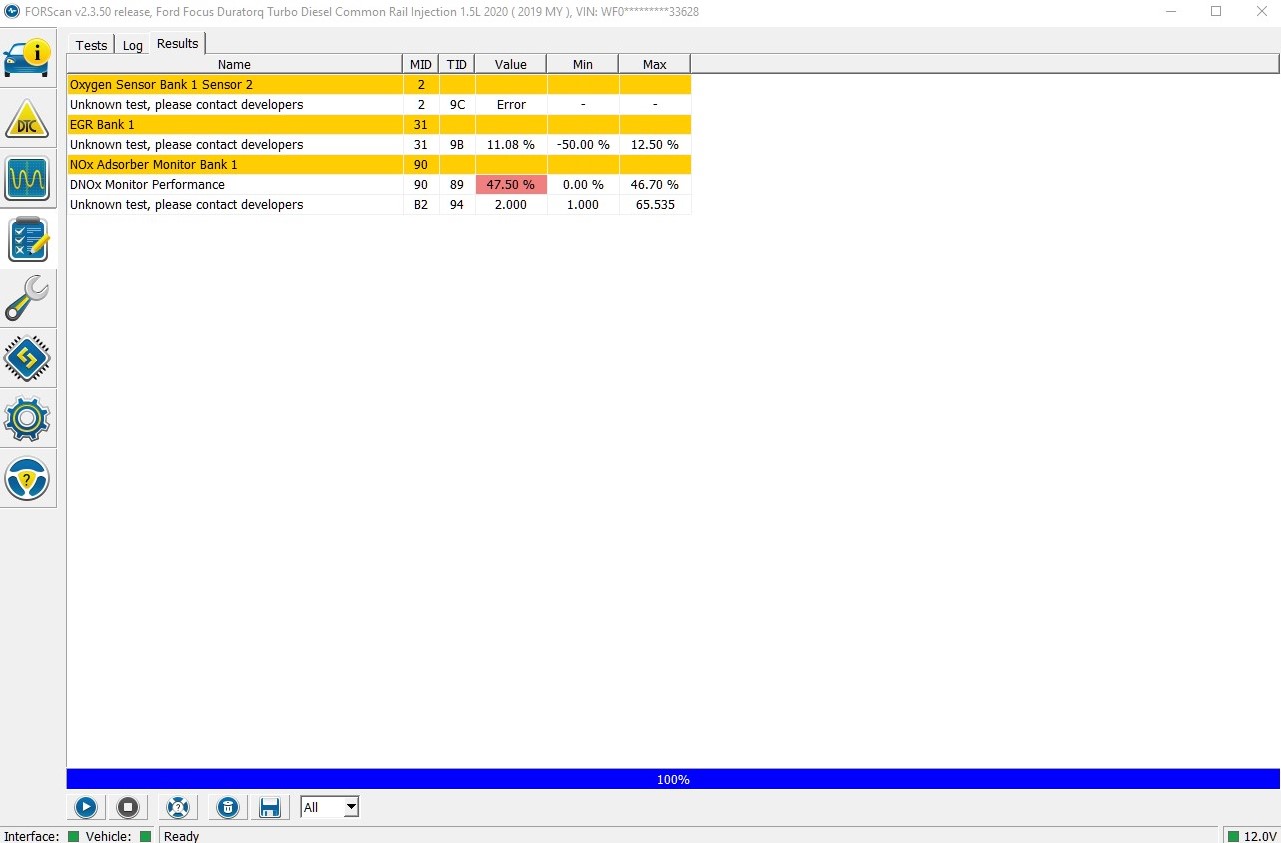Viewport: 1281px width, 843px height.
Task: Open the steering wheel help section
Action: coord(27,478)
